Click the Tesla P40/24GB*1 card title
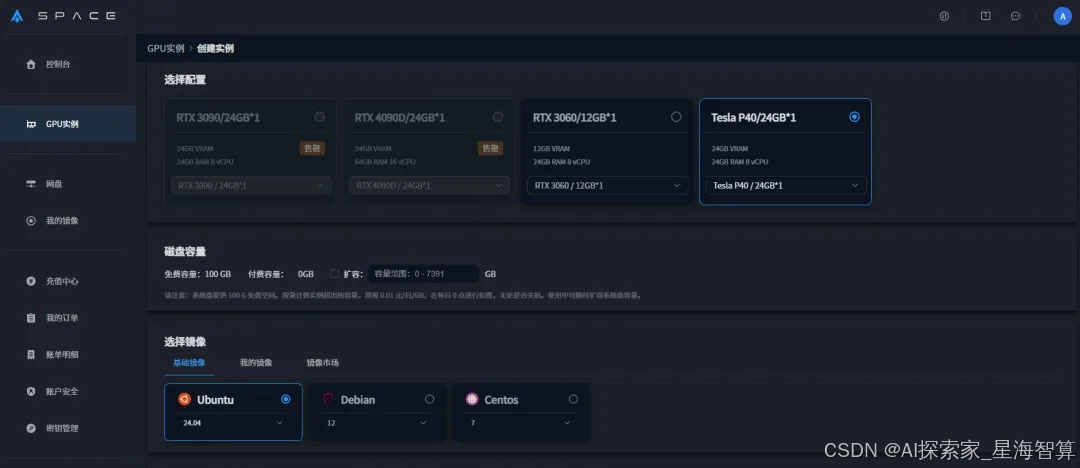Viewport: 1080px width, 468px height. click(754, 117)
